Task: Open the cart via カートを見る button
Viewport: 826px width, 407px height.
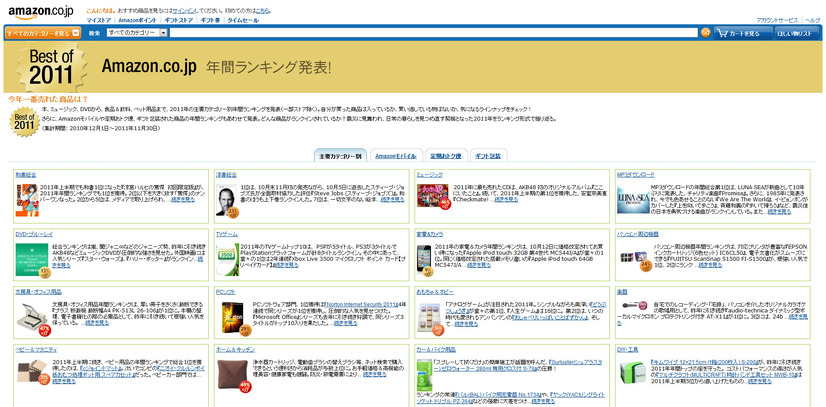Action: [743, 33]
